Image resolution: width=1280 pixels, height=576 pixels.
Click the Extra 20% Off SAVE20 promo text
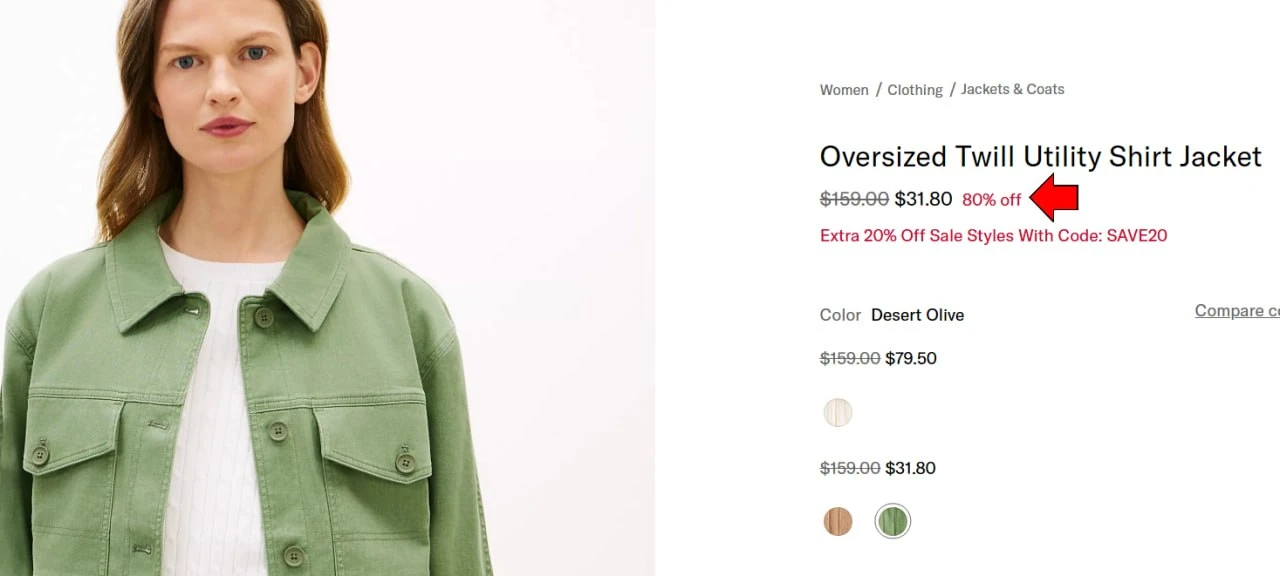point(994,236)
